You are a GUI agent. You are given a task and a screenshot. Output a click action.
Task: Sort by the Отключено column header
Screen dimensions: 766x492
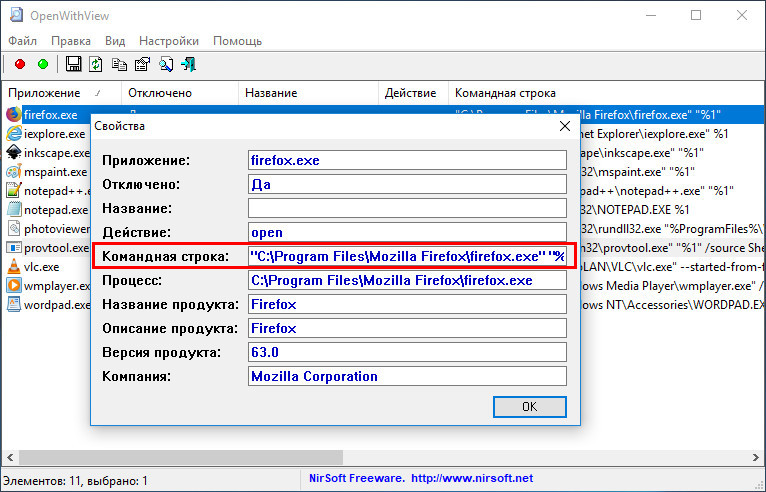[180, 93]
